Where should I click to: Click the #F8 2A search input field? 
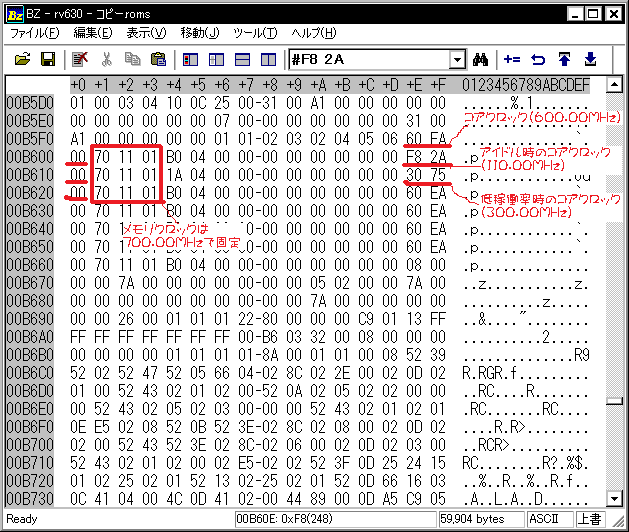click(x=369, y=60)
